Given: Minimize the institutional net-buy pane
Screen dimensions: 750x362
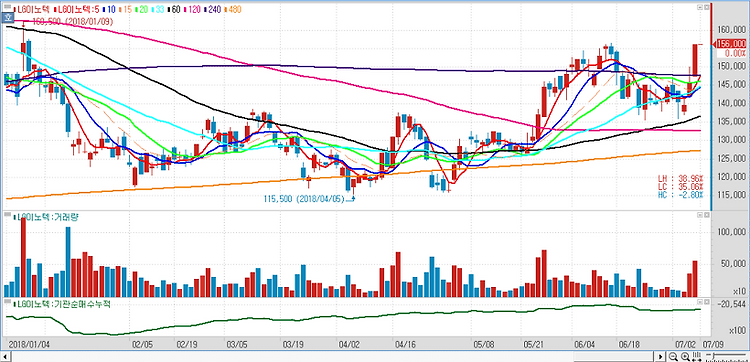Looking at the screenshot, I should coord(699,303).
